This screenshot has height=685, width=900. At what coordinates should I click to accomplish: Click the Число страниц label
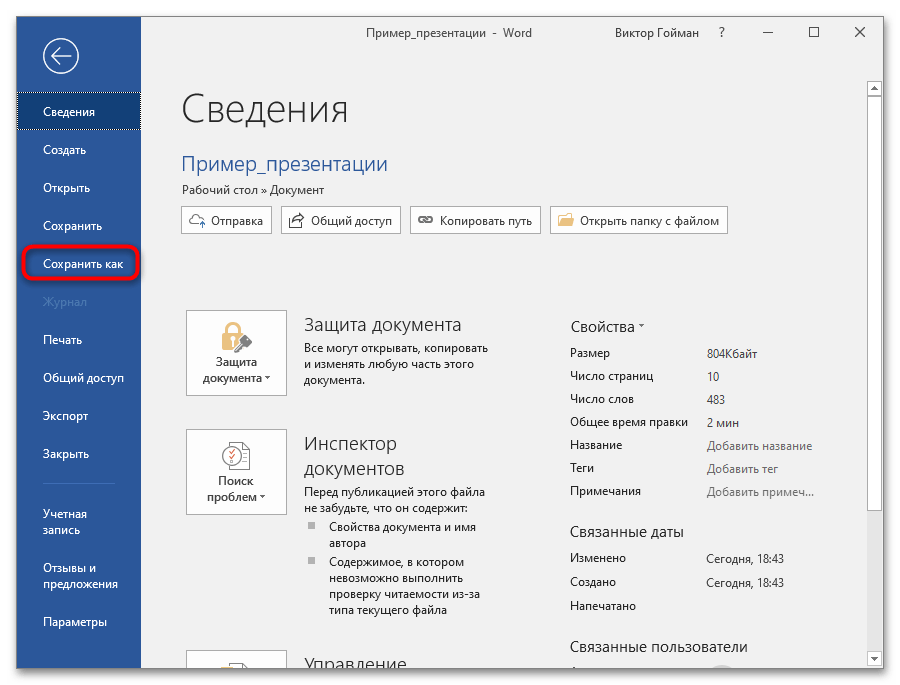point(611,376)
